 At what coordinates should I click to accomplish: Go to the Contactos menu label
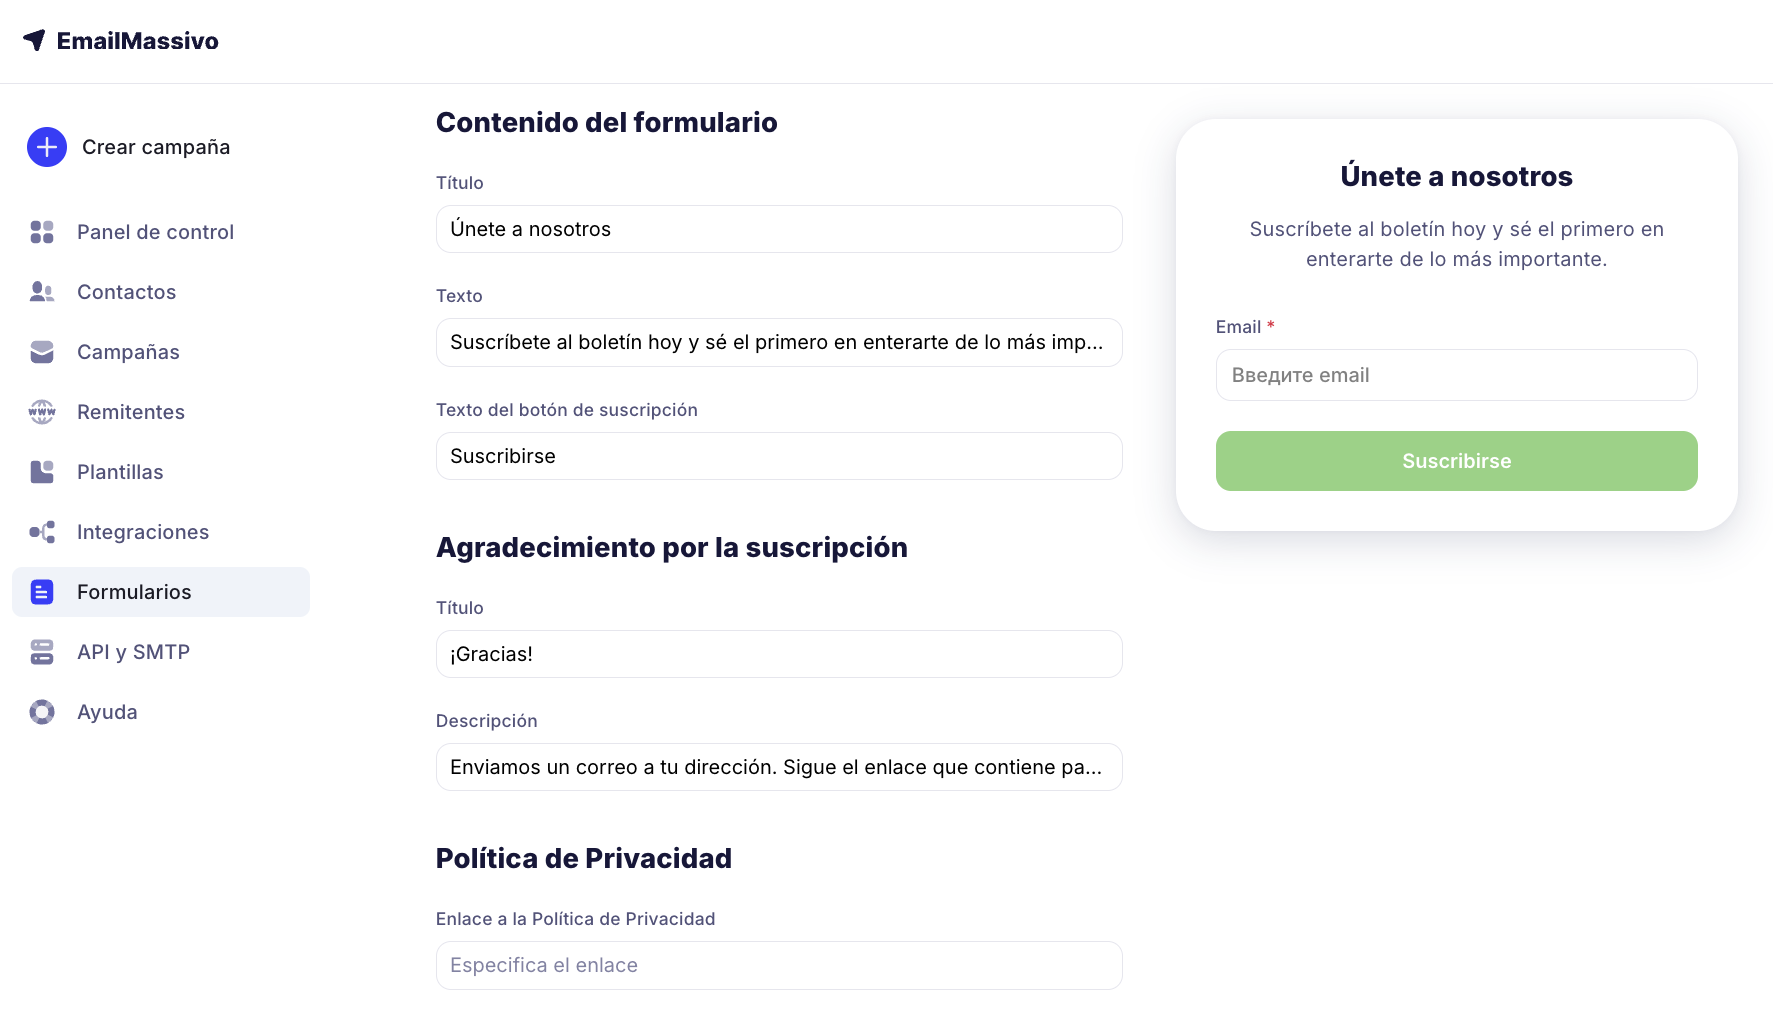pos(126,292)
